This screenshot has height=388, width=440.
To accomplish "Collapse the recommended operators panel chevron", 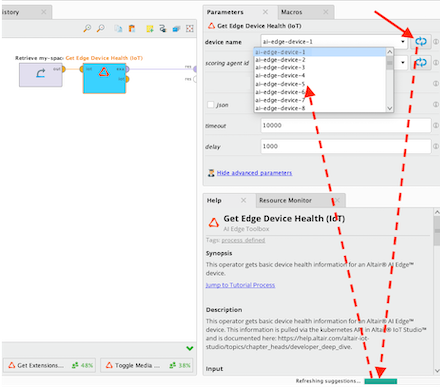I will (x=190, y=348).
